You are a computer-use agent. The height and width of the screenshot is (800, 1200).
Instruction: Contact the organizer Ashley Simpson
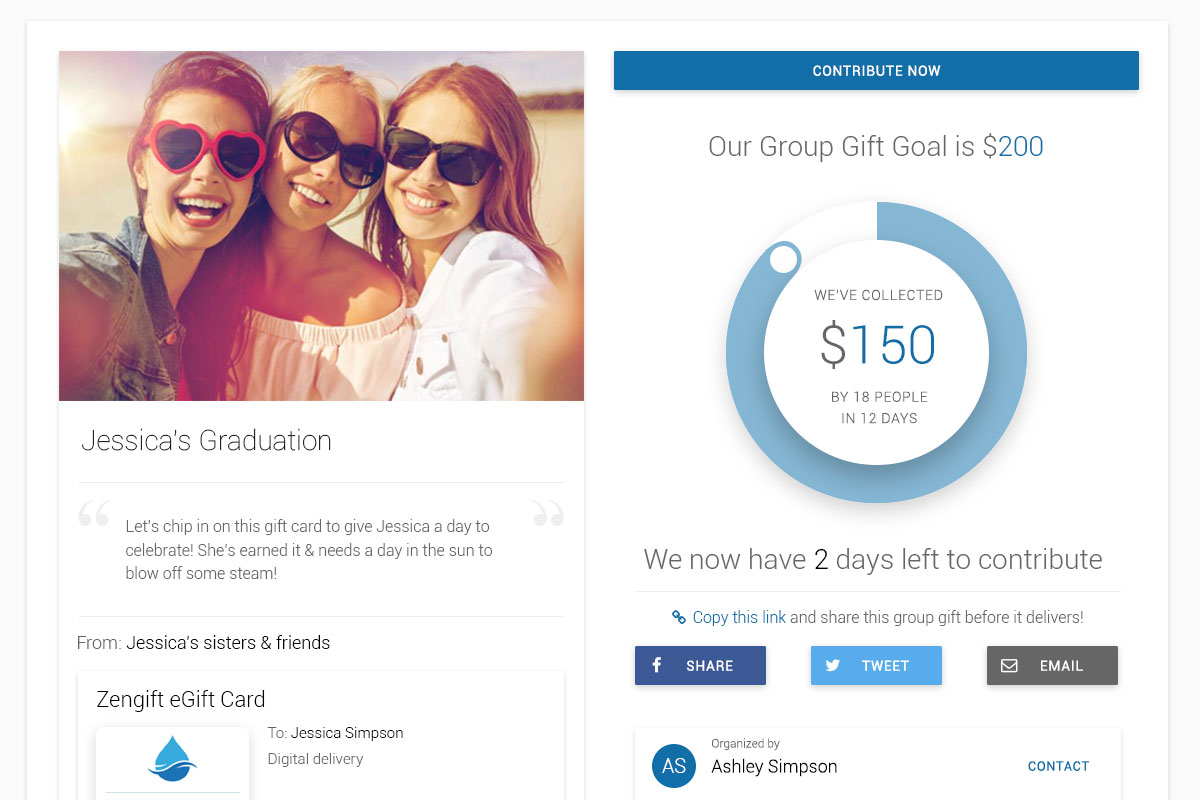[1058, 766]
